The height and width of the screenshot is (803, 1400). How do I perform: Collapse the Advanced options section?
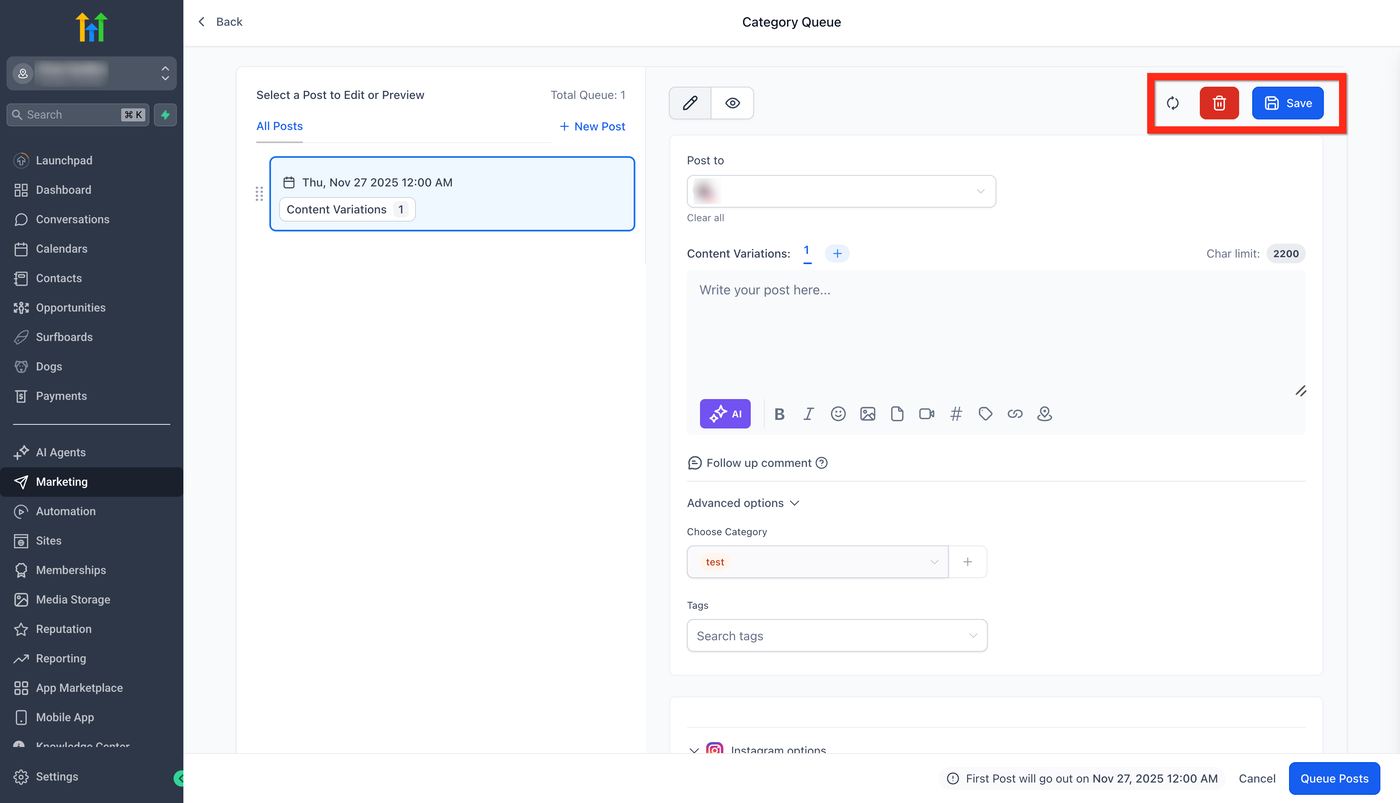tap(743, 503)
